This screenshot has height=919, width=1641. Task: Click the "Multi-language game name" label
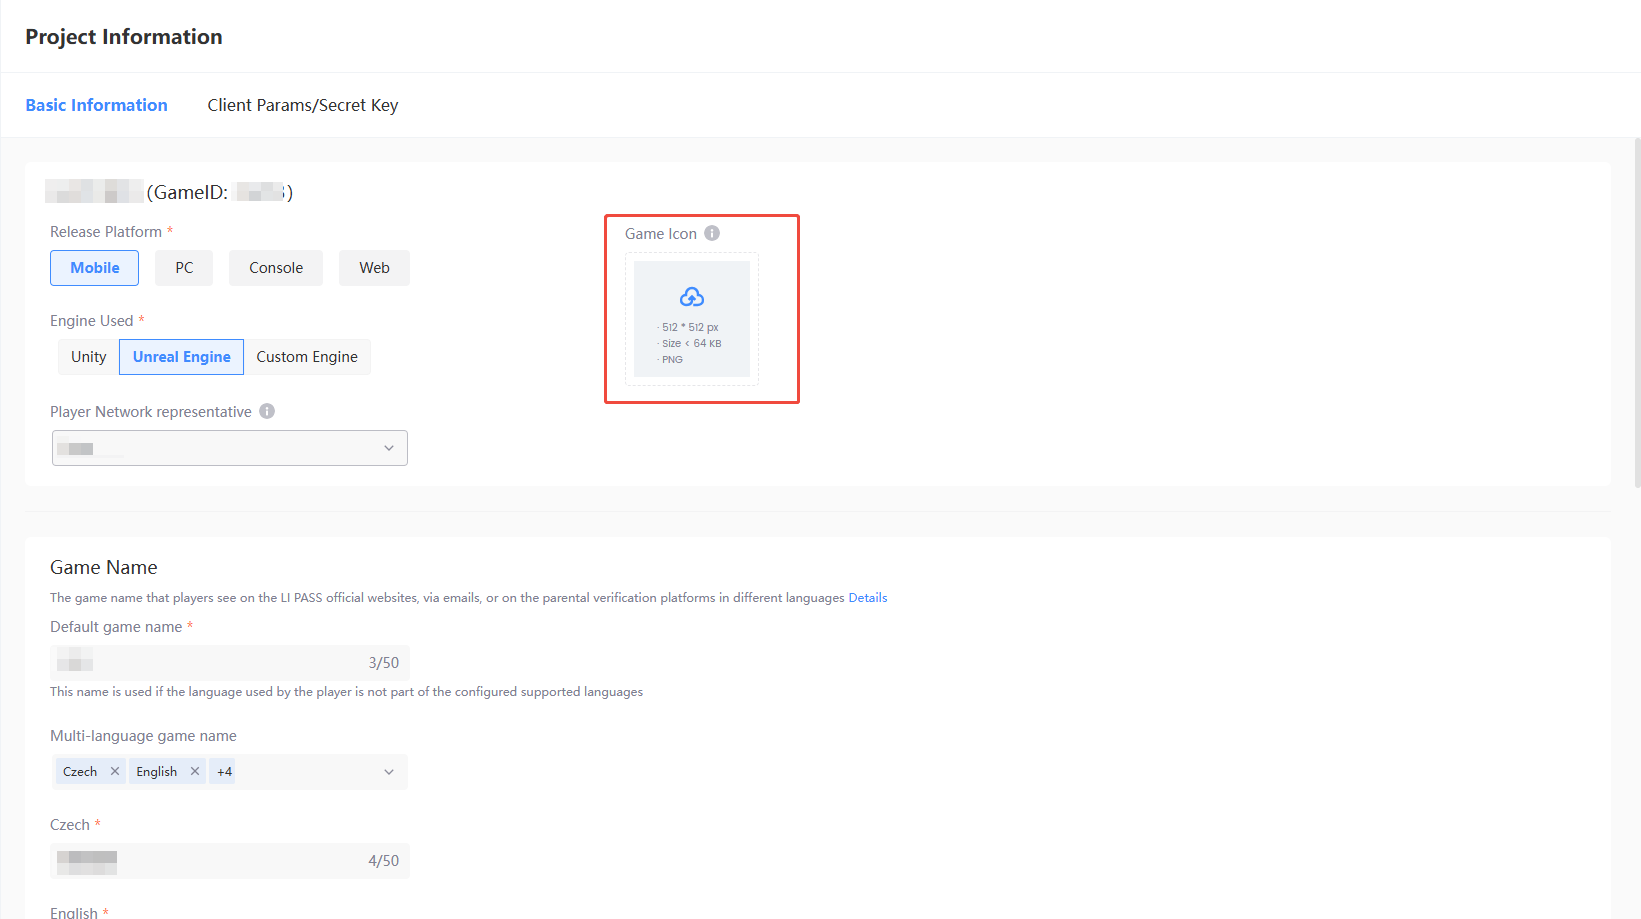(x=144, y=736)
